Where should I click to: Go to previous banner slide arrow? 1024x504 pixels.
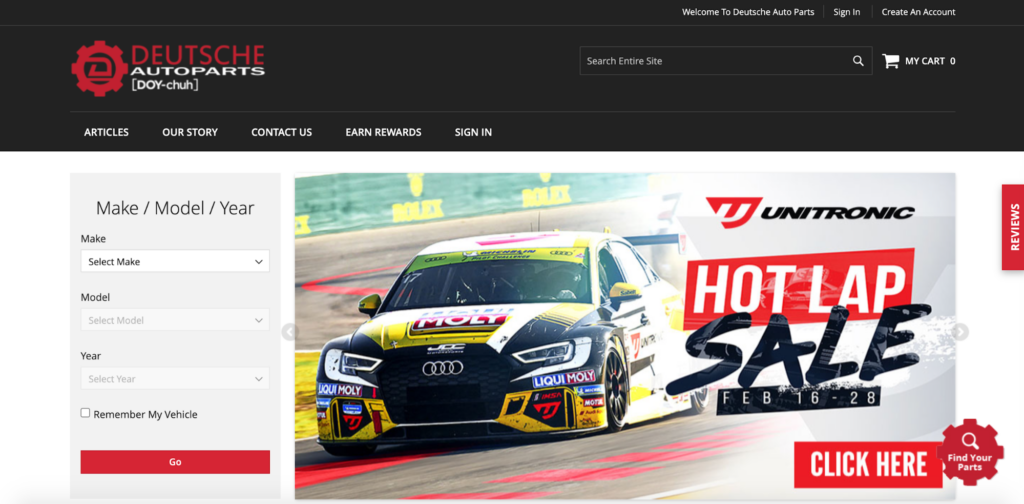(x=290, y=332)
